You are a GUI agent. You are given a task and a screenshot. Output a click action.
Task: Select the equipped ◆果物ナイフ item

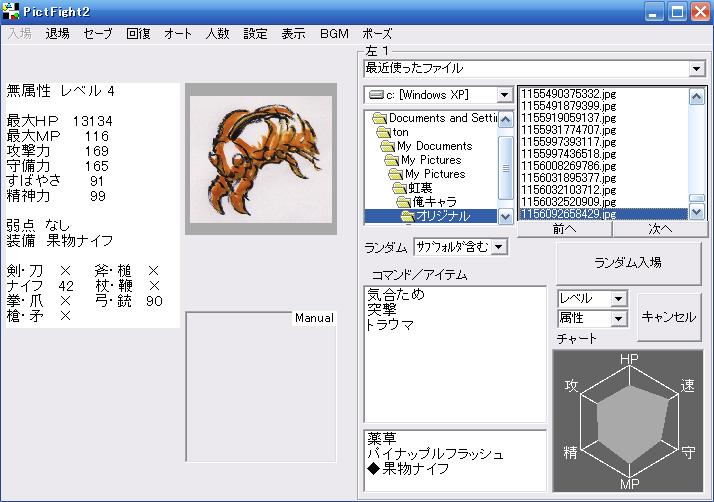tap(408, 469)
